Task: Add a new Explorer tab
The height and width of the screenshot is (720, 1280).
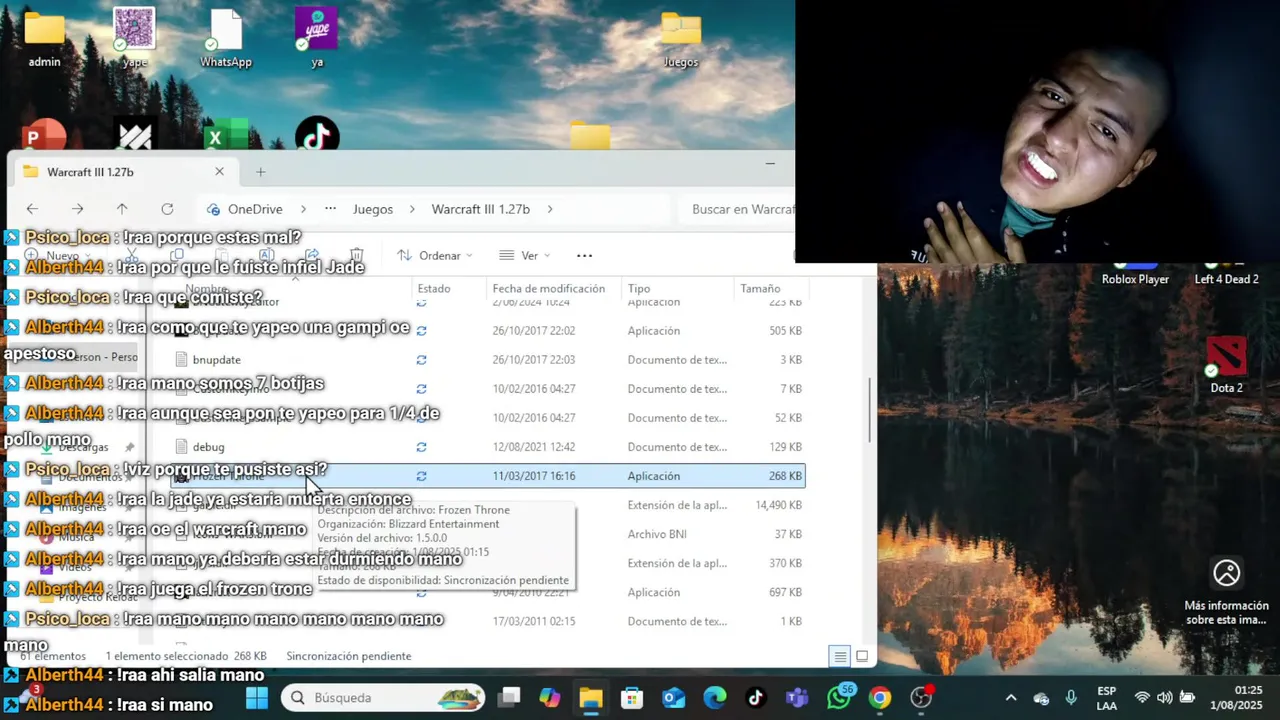Action: (x=261, y=172)
